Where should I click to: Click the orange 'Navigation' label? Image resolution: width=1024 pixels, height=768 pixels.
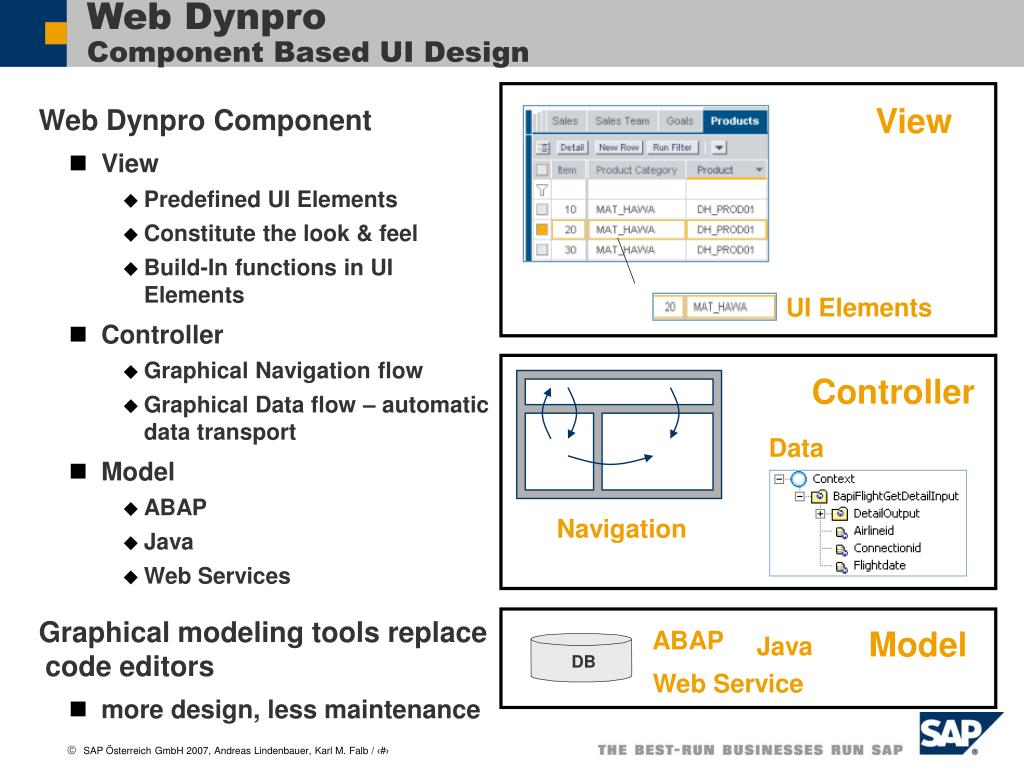621,529
